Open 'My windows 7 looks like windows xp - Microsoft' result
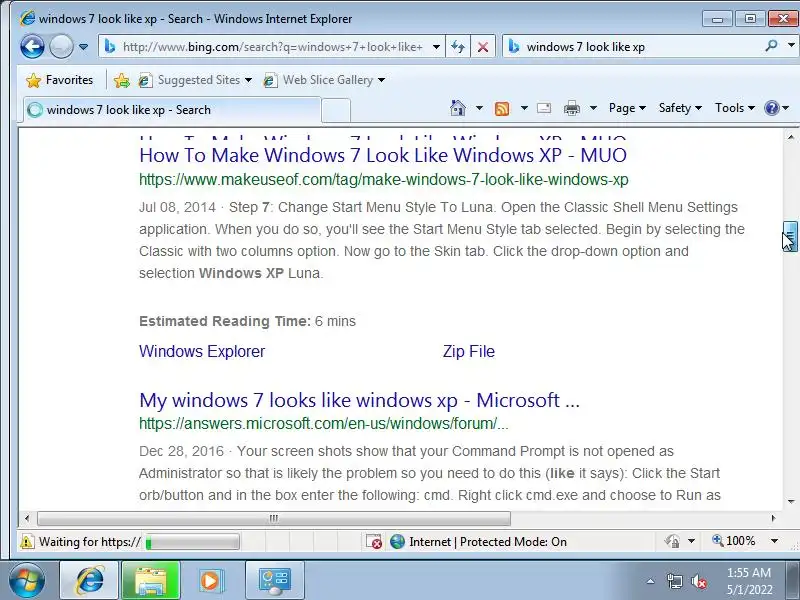The image size is (800, 600). point(359,401)
